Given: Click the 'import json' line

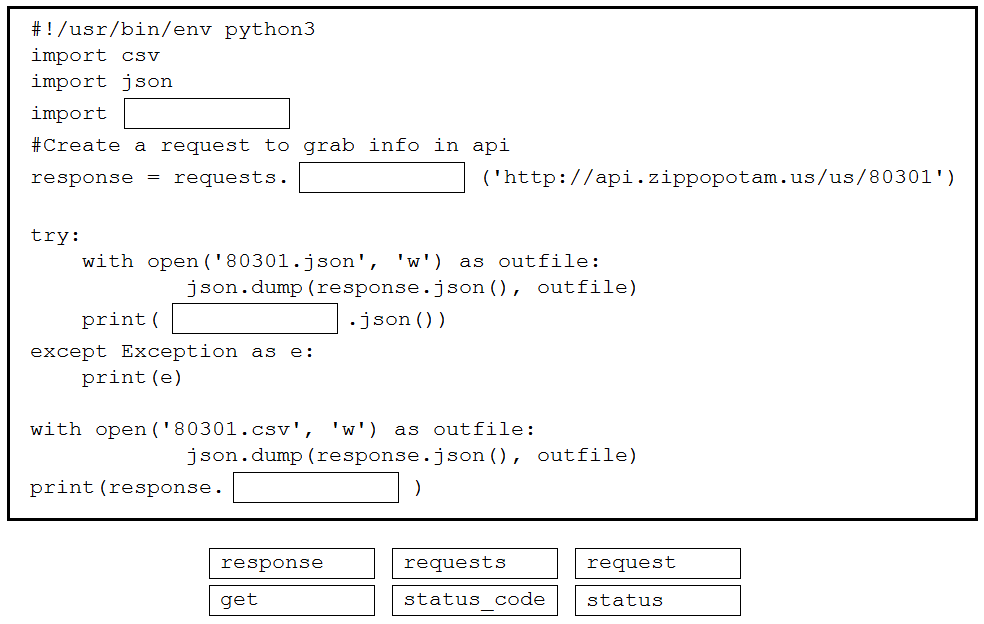Looking at the screenshot, I should pos(102,82).
